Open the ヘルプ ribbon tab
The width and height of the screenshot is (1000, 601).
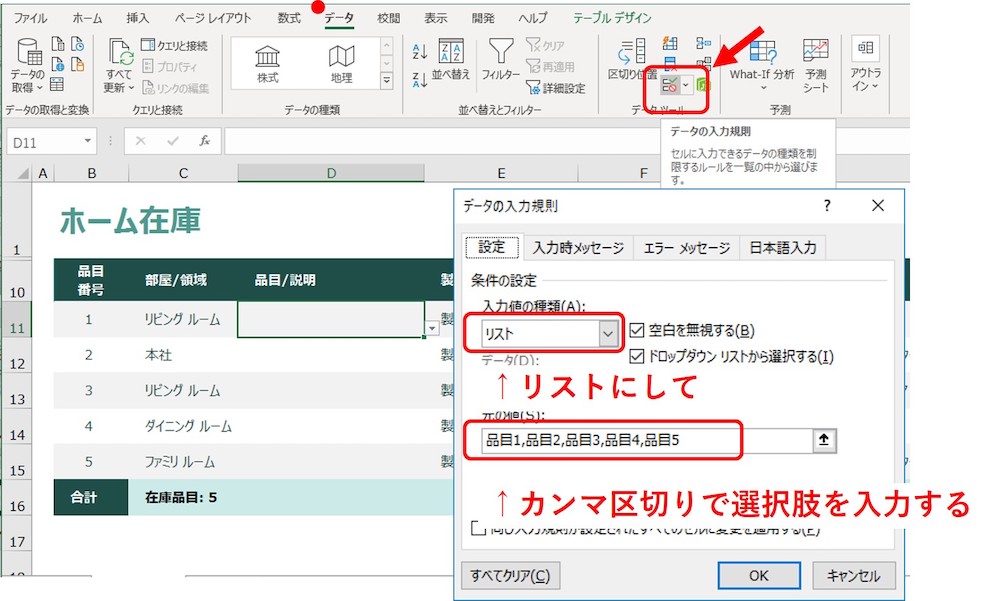(533, 18)
